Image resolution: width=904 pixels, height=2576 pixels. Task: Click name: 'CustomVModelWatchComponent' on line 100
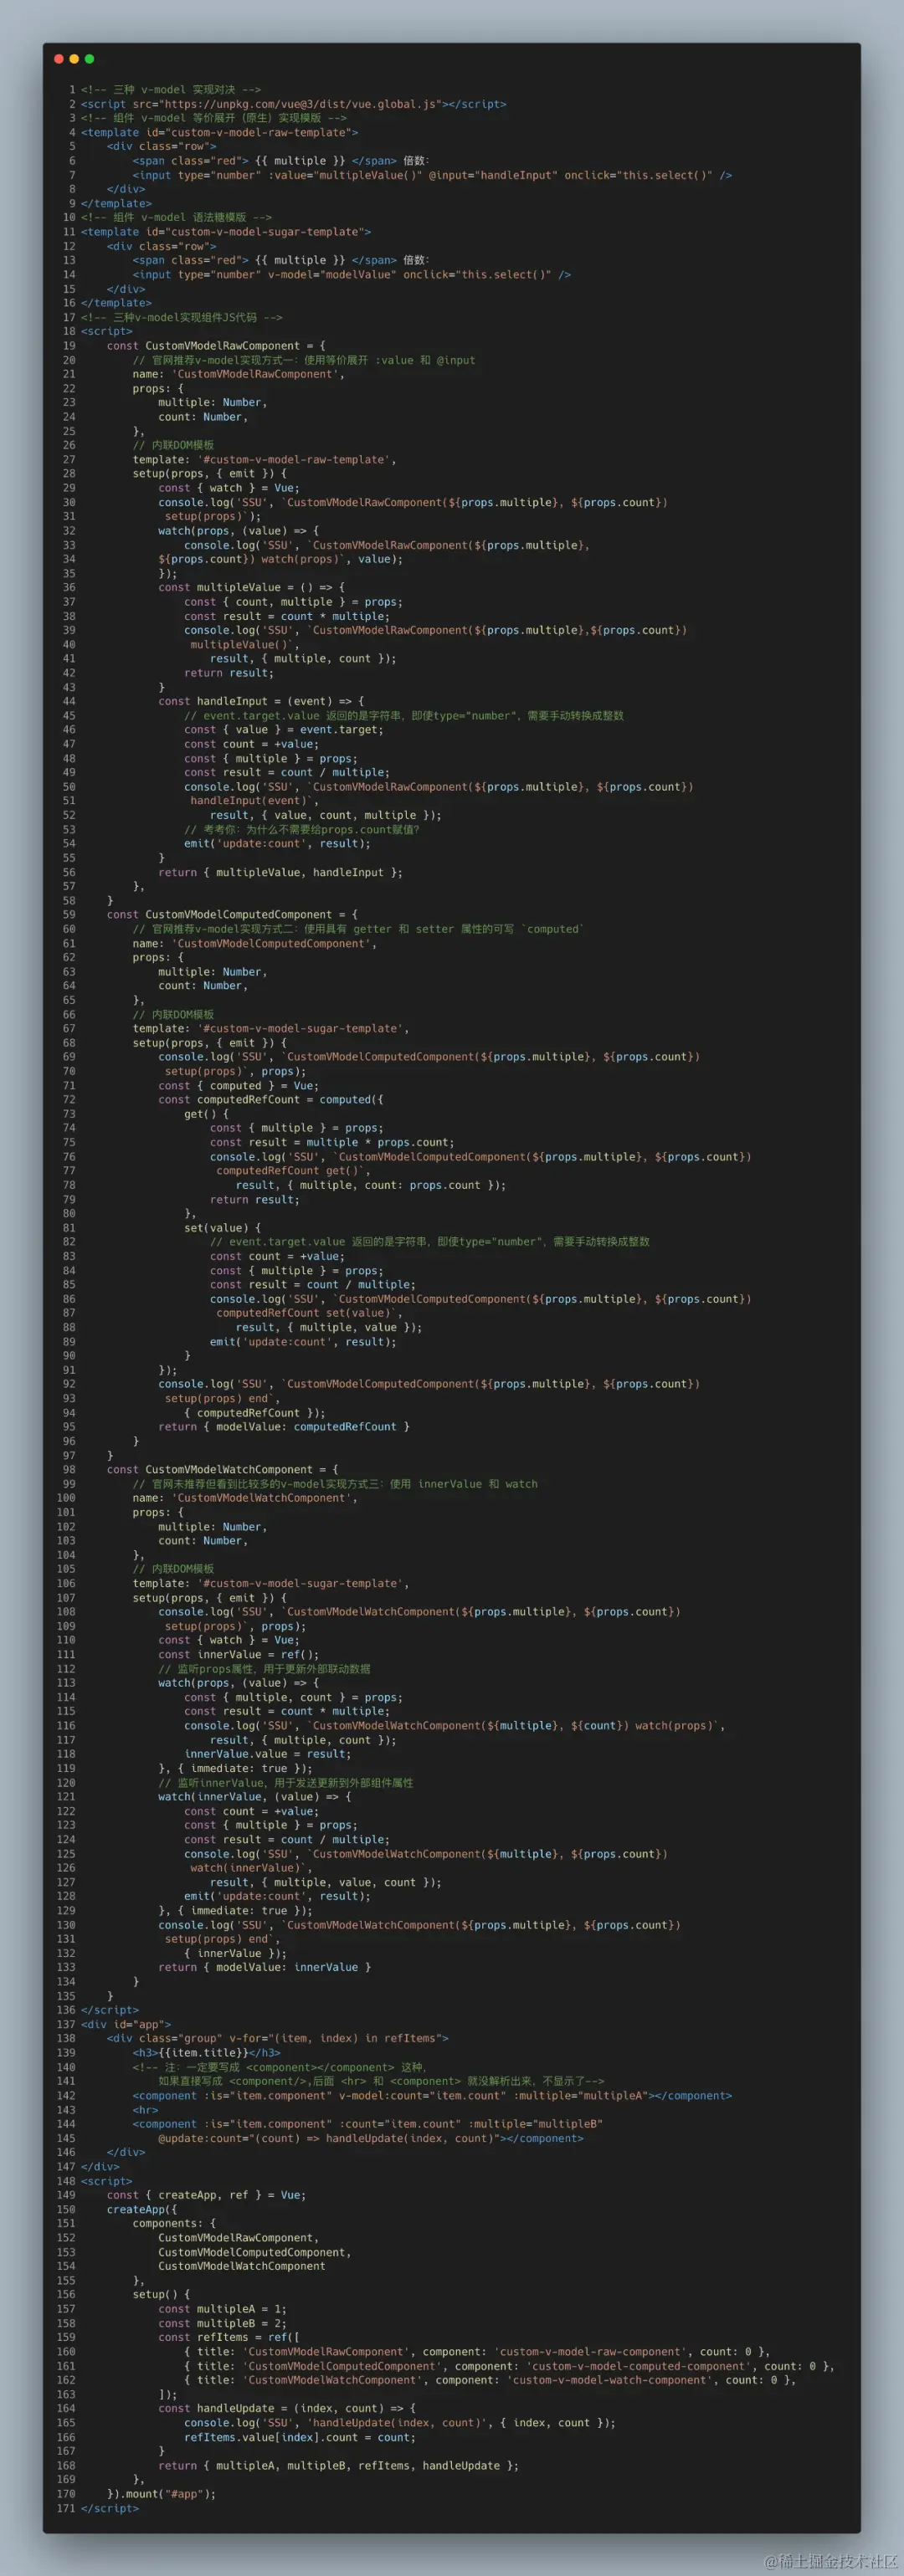coord(245,1498)
